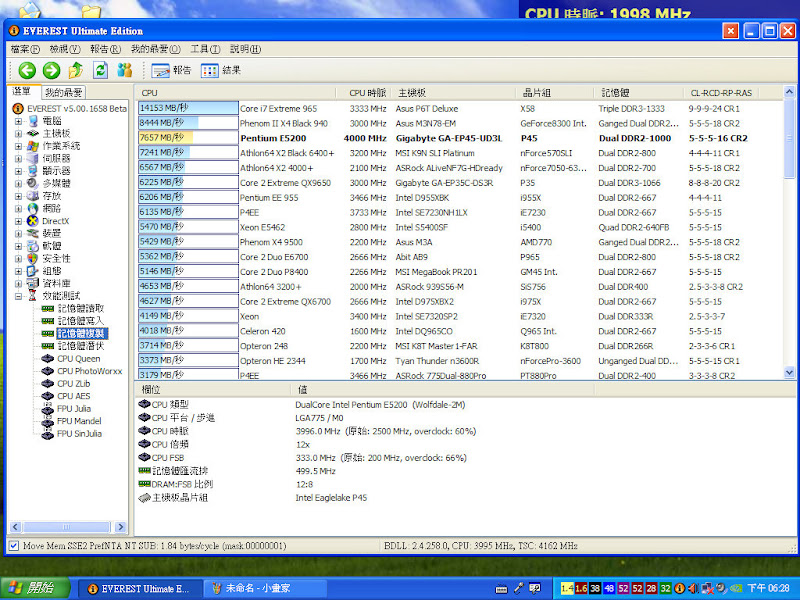Open the 報告 report toolbar button
This screenshot has width=800, height=600.
coord(171,70)
